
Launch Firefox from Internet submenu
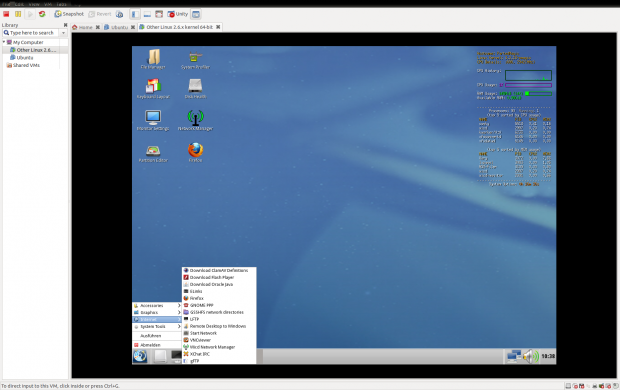pyautogui.click(x=219, y=298)
